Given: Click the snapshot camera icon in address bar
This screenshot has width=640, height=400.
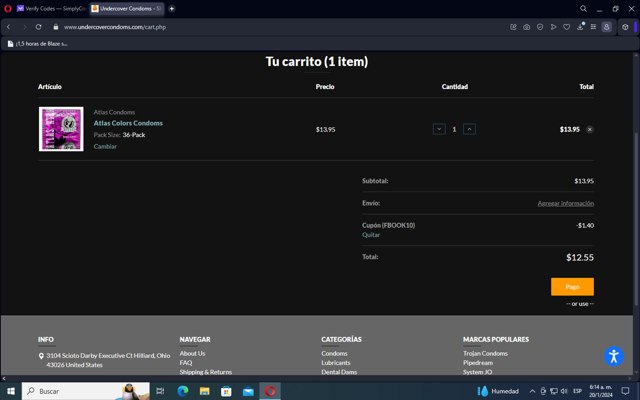Looking at the screenshot, I should coord(527,27).
